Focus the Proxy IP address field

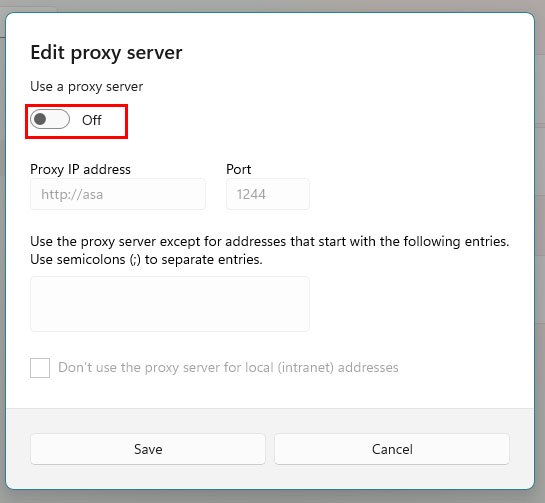[118, 194]
